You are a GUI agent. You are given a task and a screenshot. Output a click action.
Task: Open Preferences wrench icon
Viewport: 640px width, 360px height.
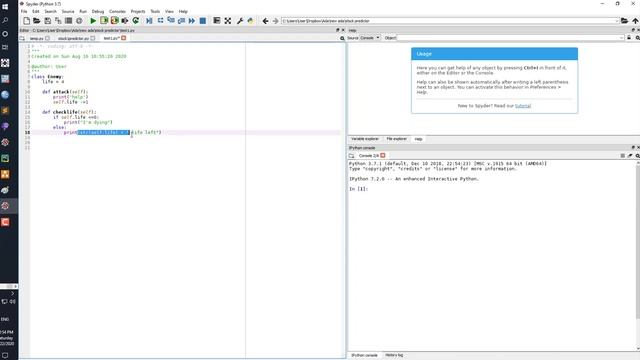[x=240, y=21]
